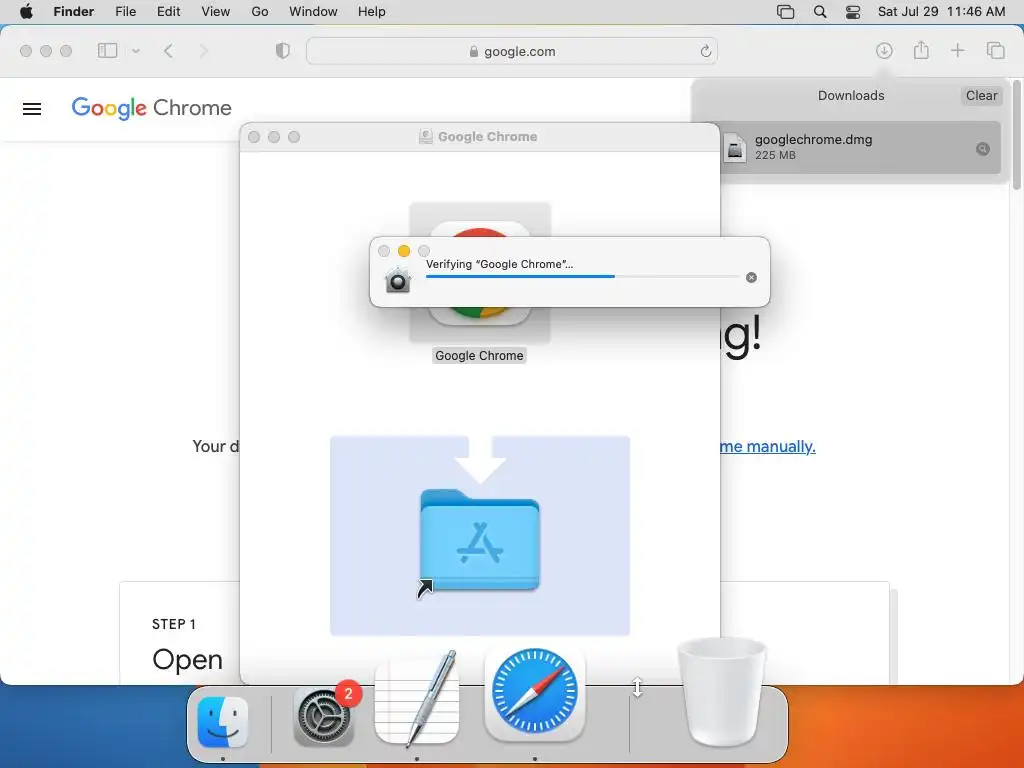Open the Window menu
Screen dimensions: 1024x768
pos(313,12)
